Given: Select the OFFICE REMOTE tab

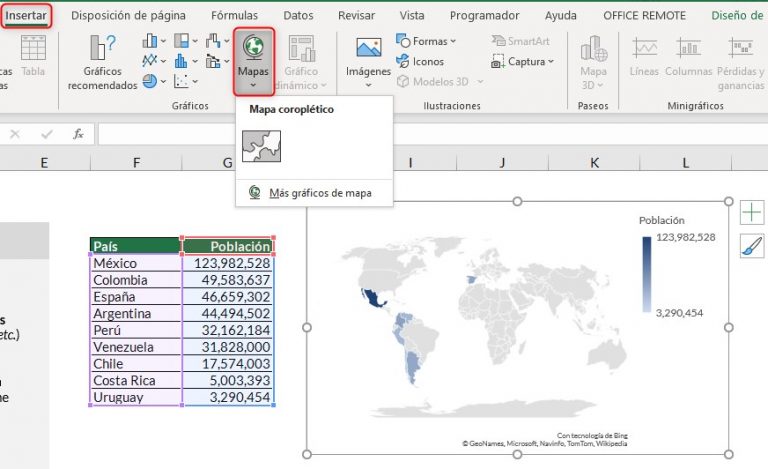Looking at the screenshot, I should pyautogui.click(x=644, y=16).
